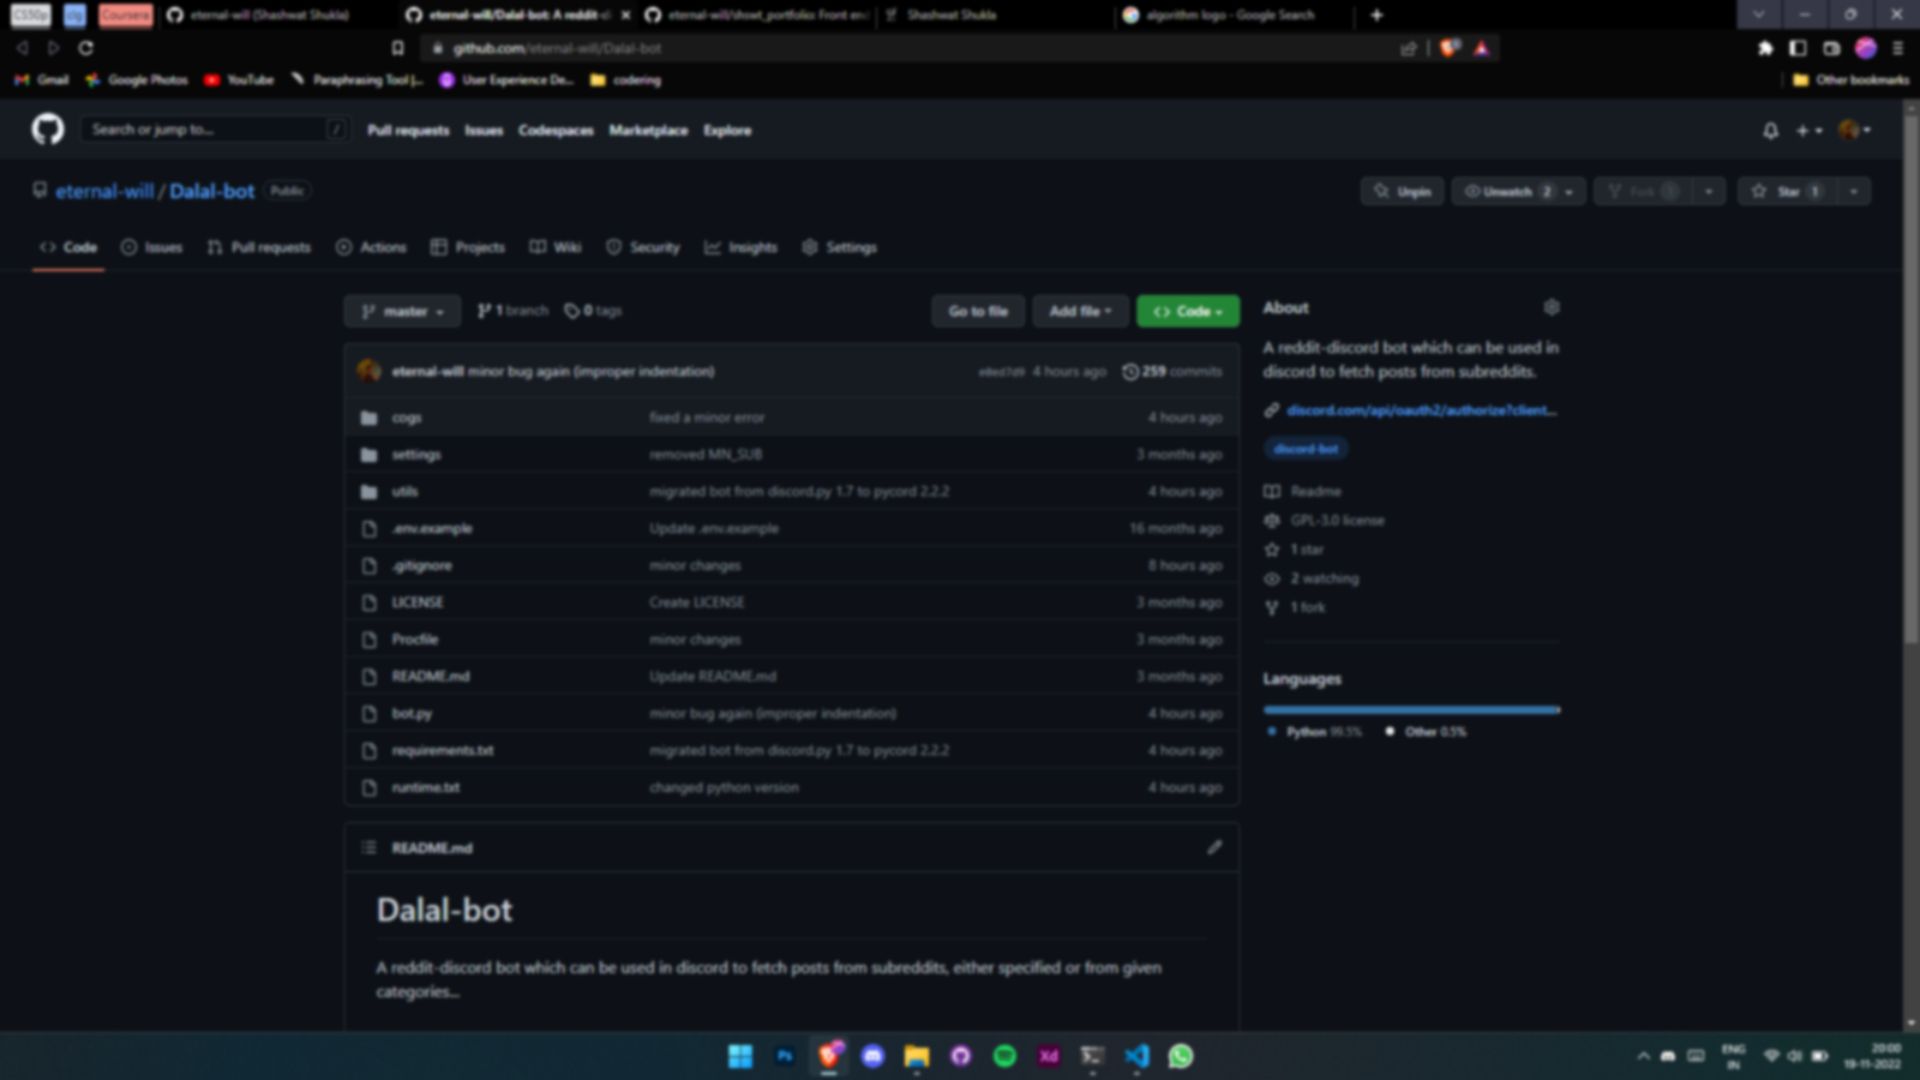Click the About section gear icon
Screen dimensions: 1920x1080
tap(1551, 308)
